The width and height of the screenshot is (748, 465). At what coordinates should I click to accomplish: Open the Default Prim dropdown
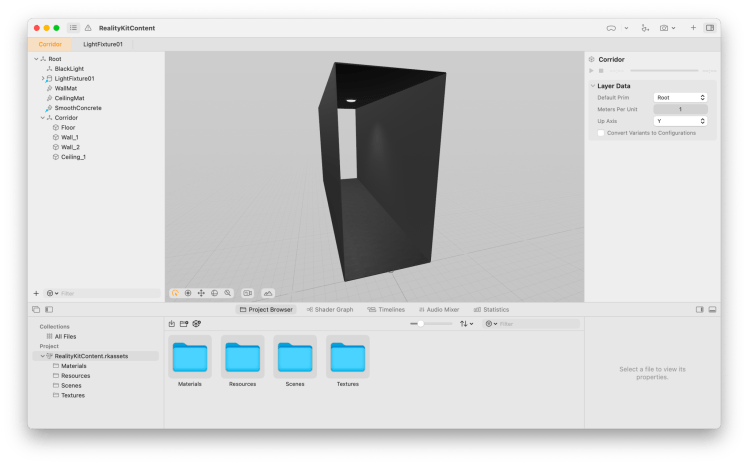[x=680, y=97]
